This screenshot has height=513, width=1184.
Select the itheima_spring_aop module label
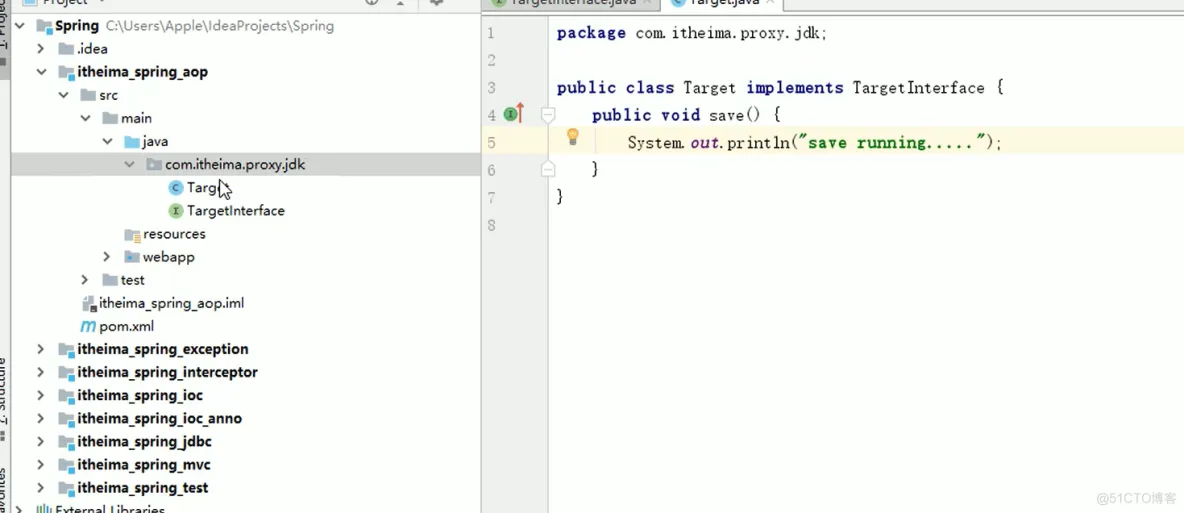143,73
